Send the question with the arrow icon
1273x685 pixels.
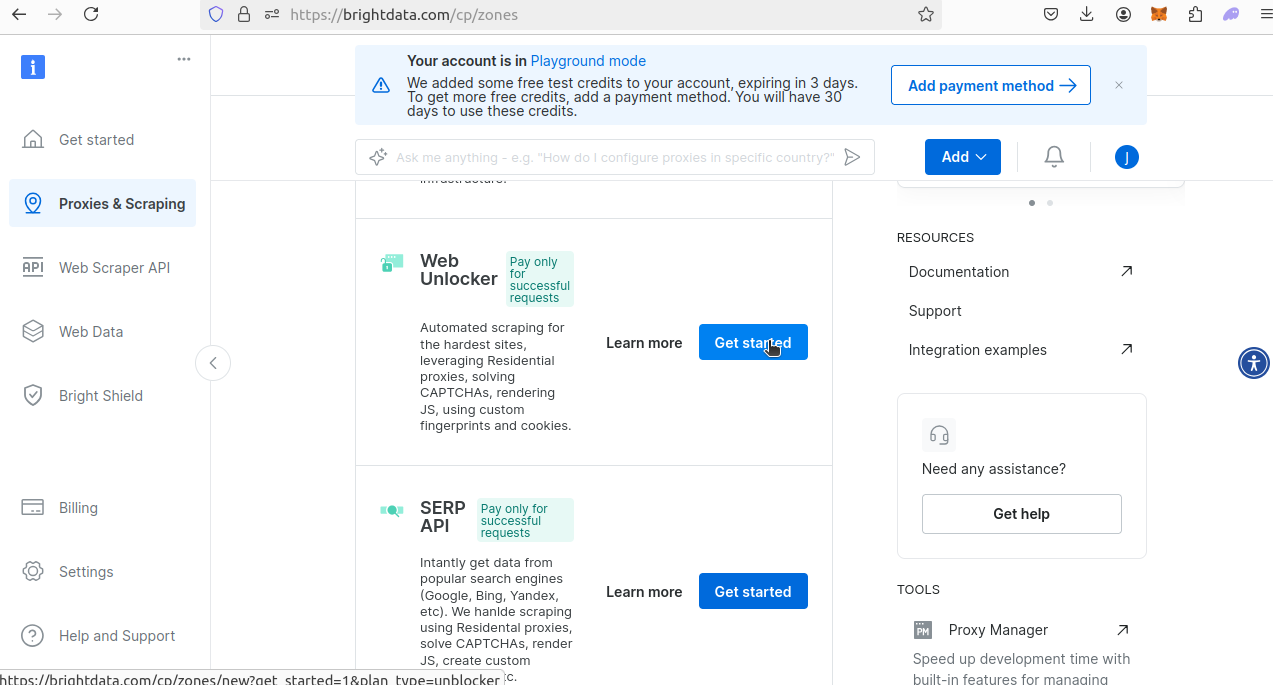tap(852, 157)
